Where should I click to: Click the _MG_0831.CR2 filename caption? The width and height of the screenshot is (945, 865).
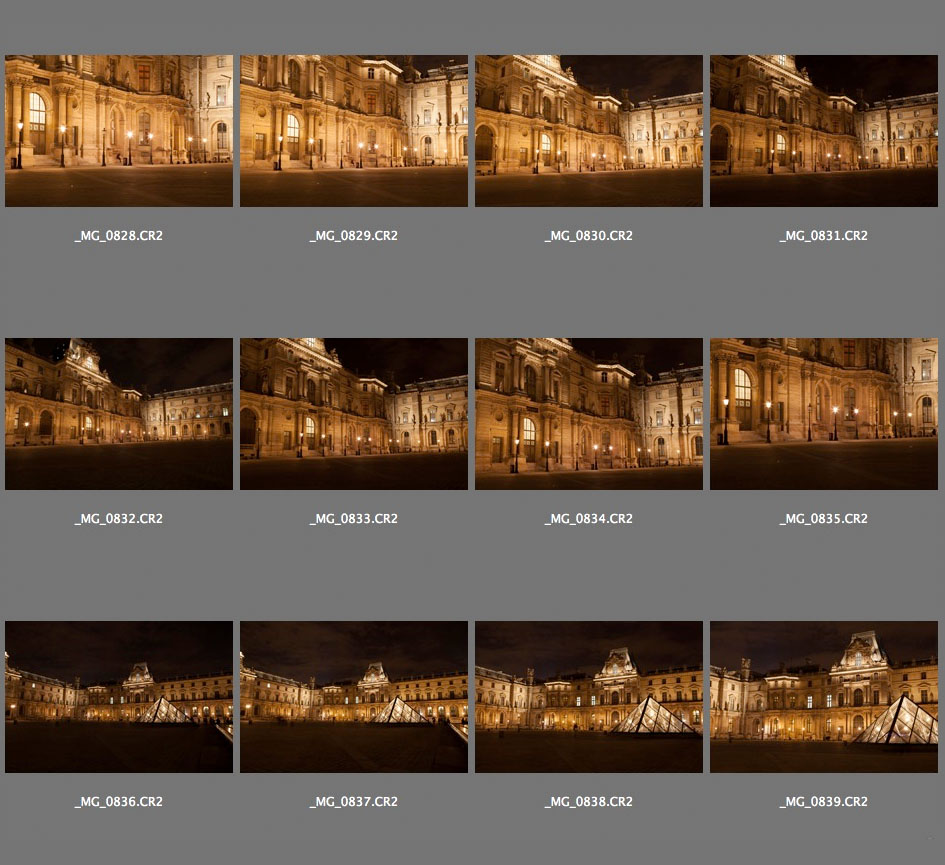(x=824, y=236)
